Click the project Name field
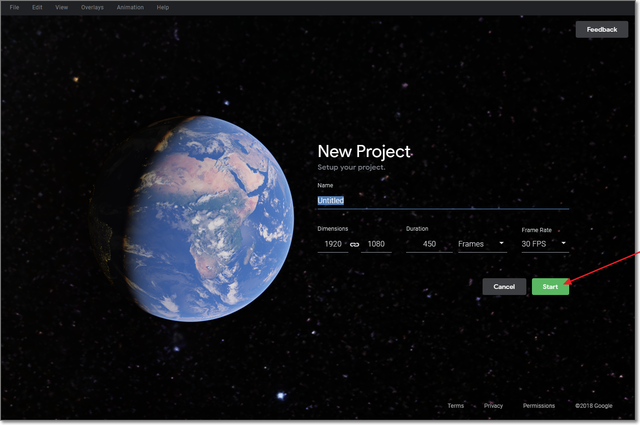Viewport: 640px width, 425px height. point(442,200)
